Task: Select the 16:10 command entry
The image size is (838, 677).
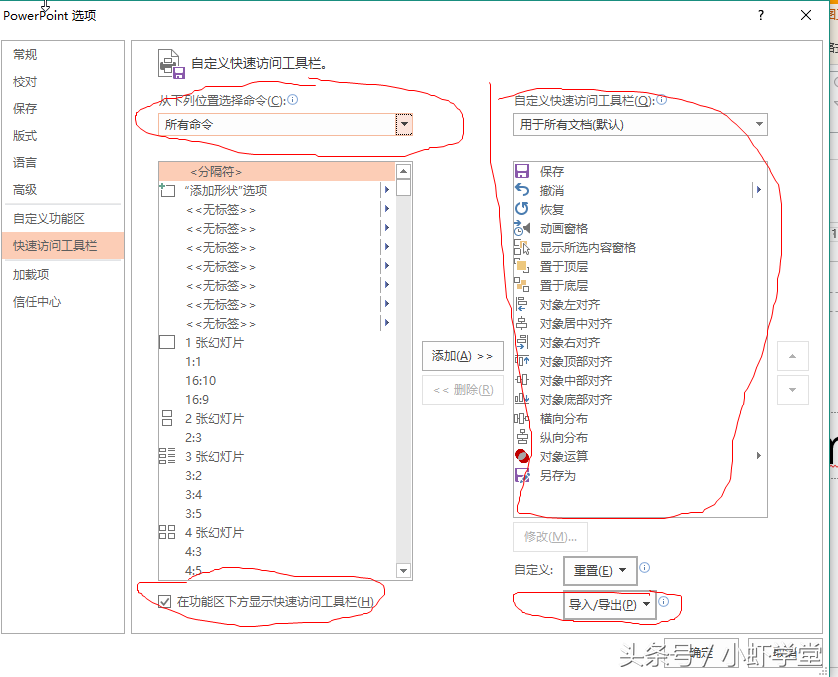Action: coord(277,380)
